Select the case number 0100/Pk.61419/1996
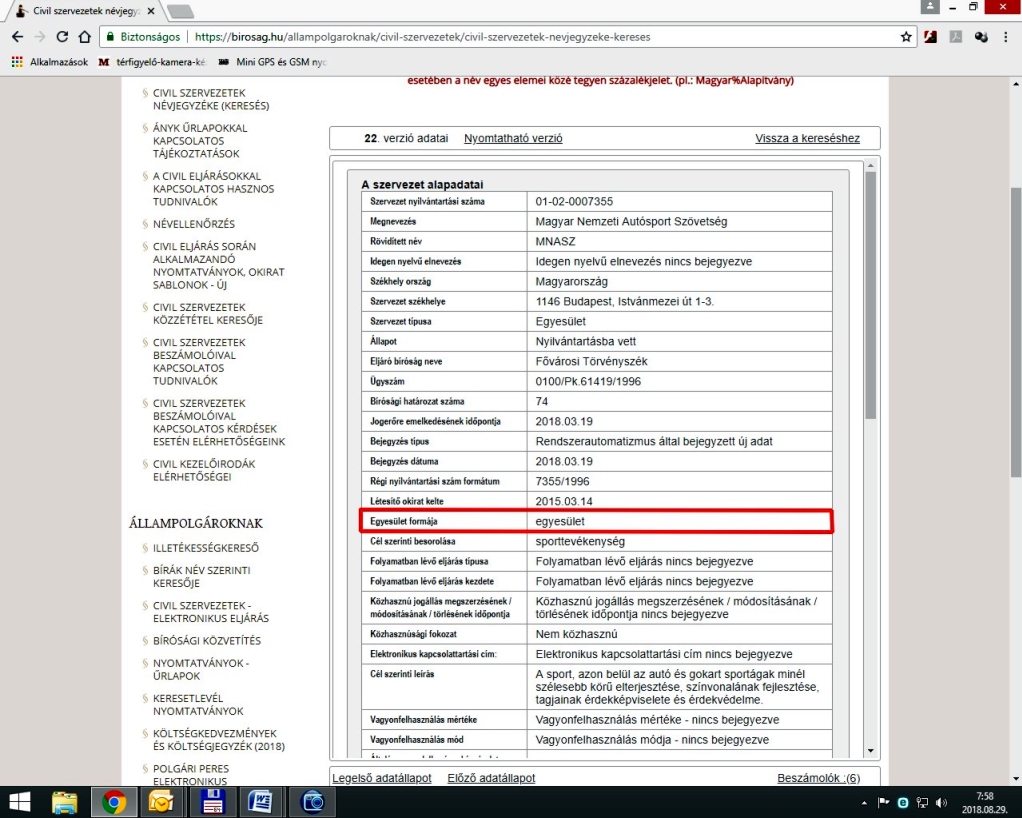 click(588, 381)
